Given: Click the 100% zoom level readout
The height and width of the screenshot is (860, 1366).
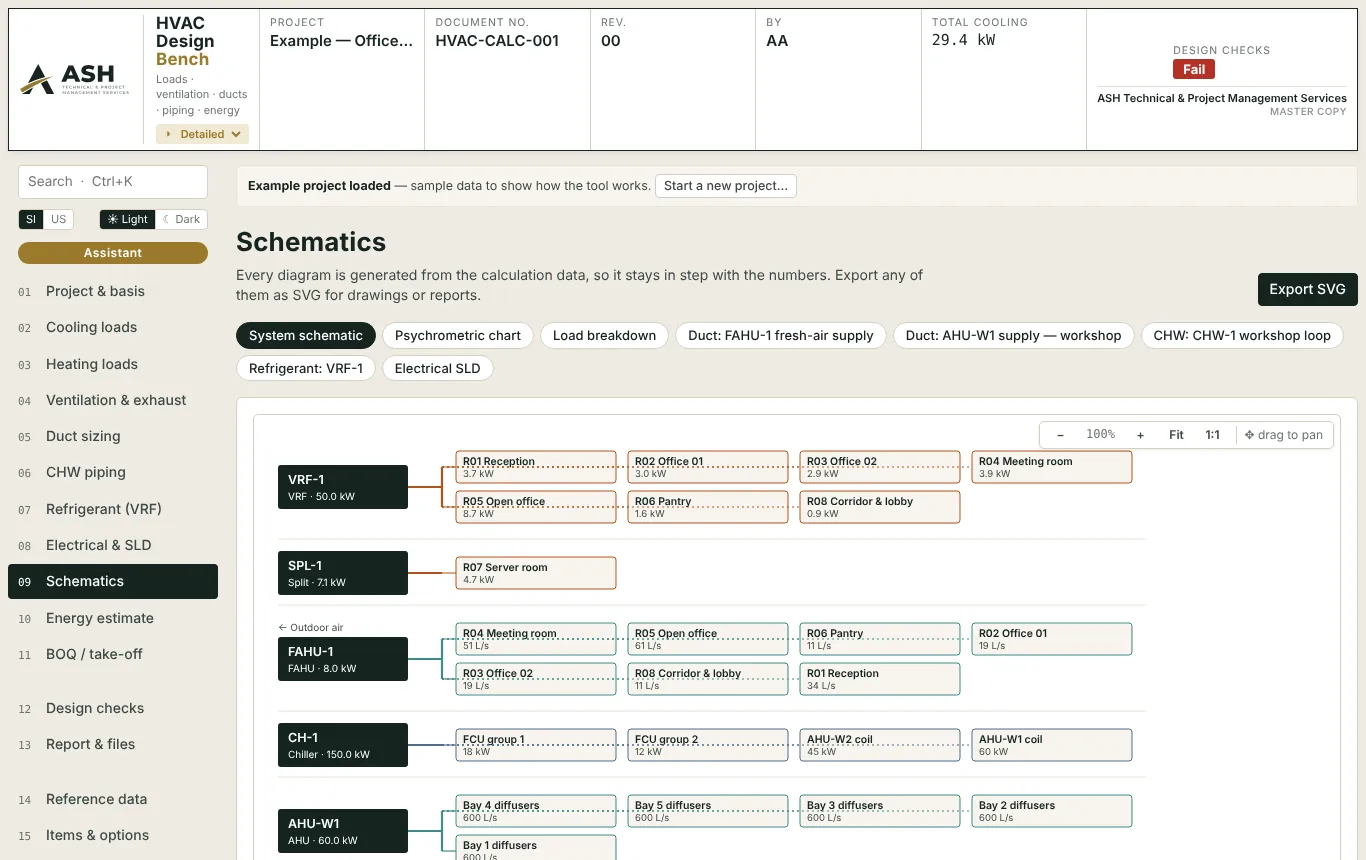Looking at the screenshot, I should [1100, 435].
